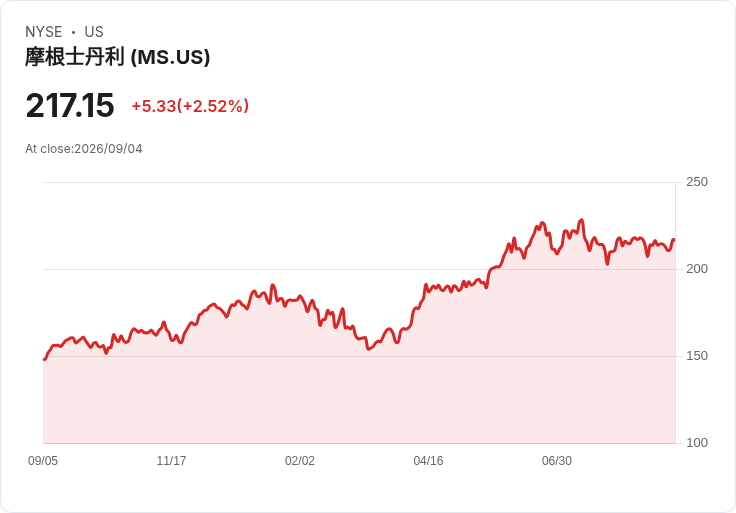Click the US market label
Screen dimensions: 736x513
94,32
